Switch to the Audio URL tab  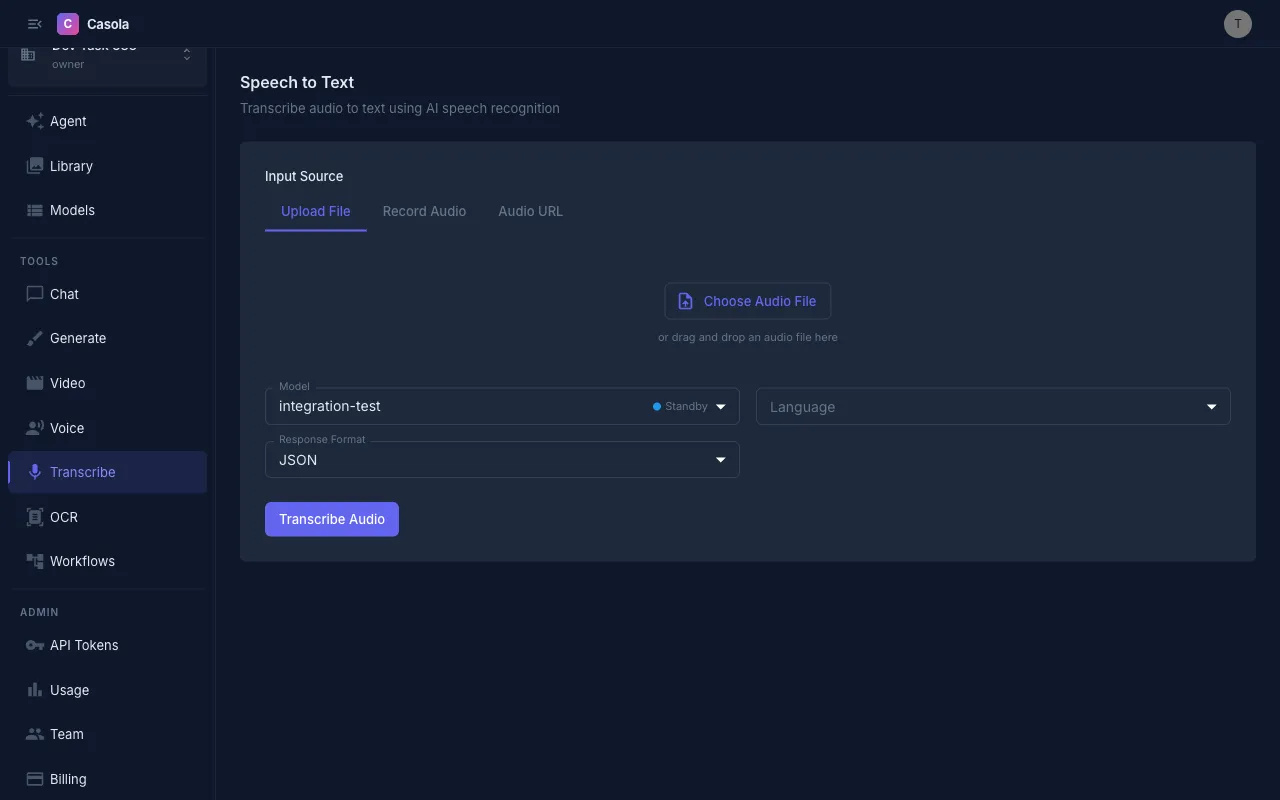[x=530, y=211]
